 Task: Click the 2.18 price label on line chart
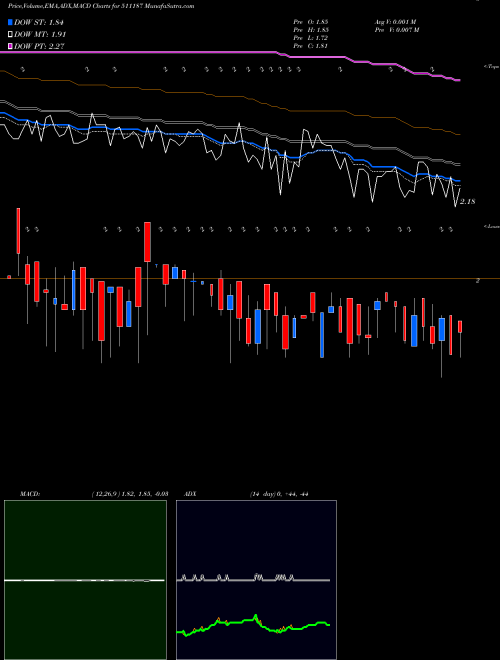point(467,202)
